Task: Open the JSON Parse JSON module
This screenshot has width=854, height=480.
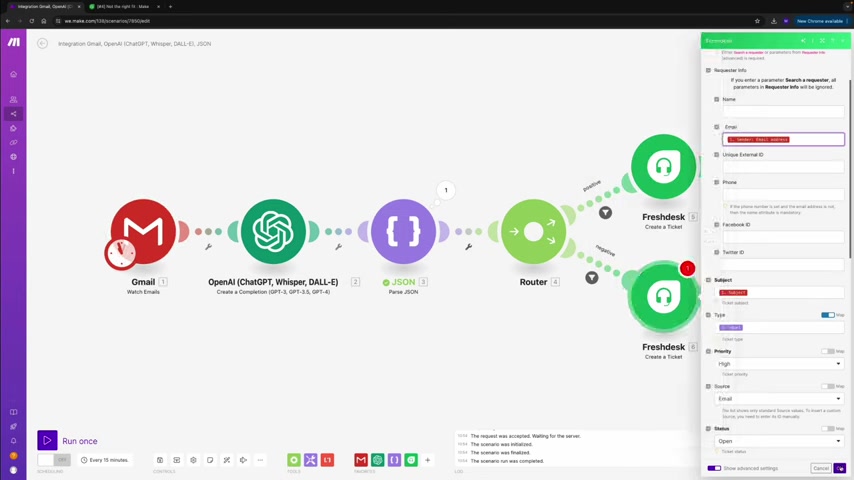Action: [x=403, y=232]
